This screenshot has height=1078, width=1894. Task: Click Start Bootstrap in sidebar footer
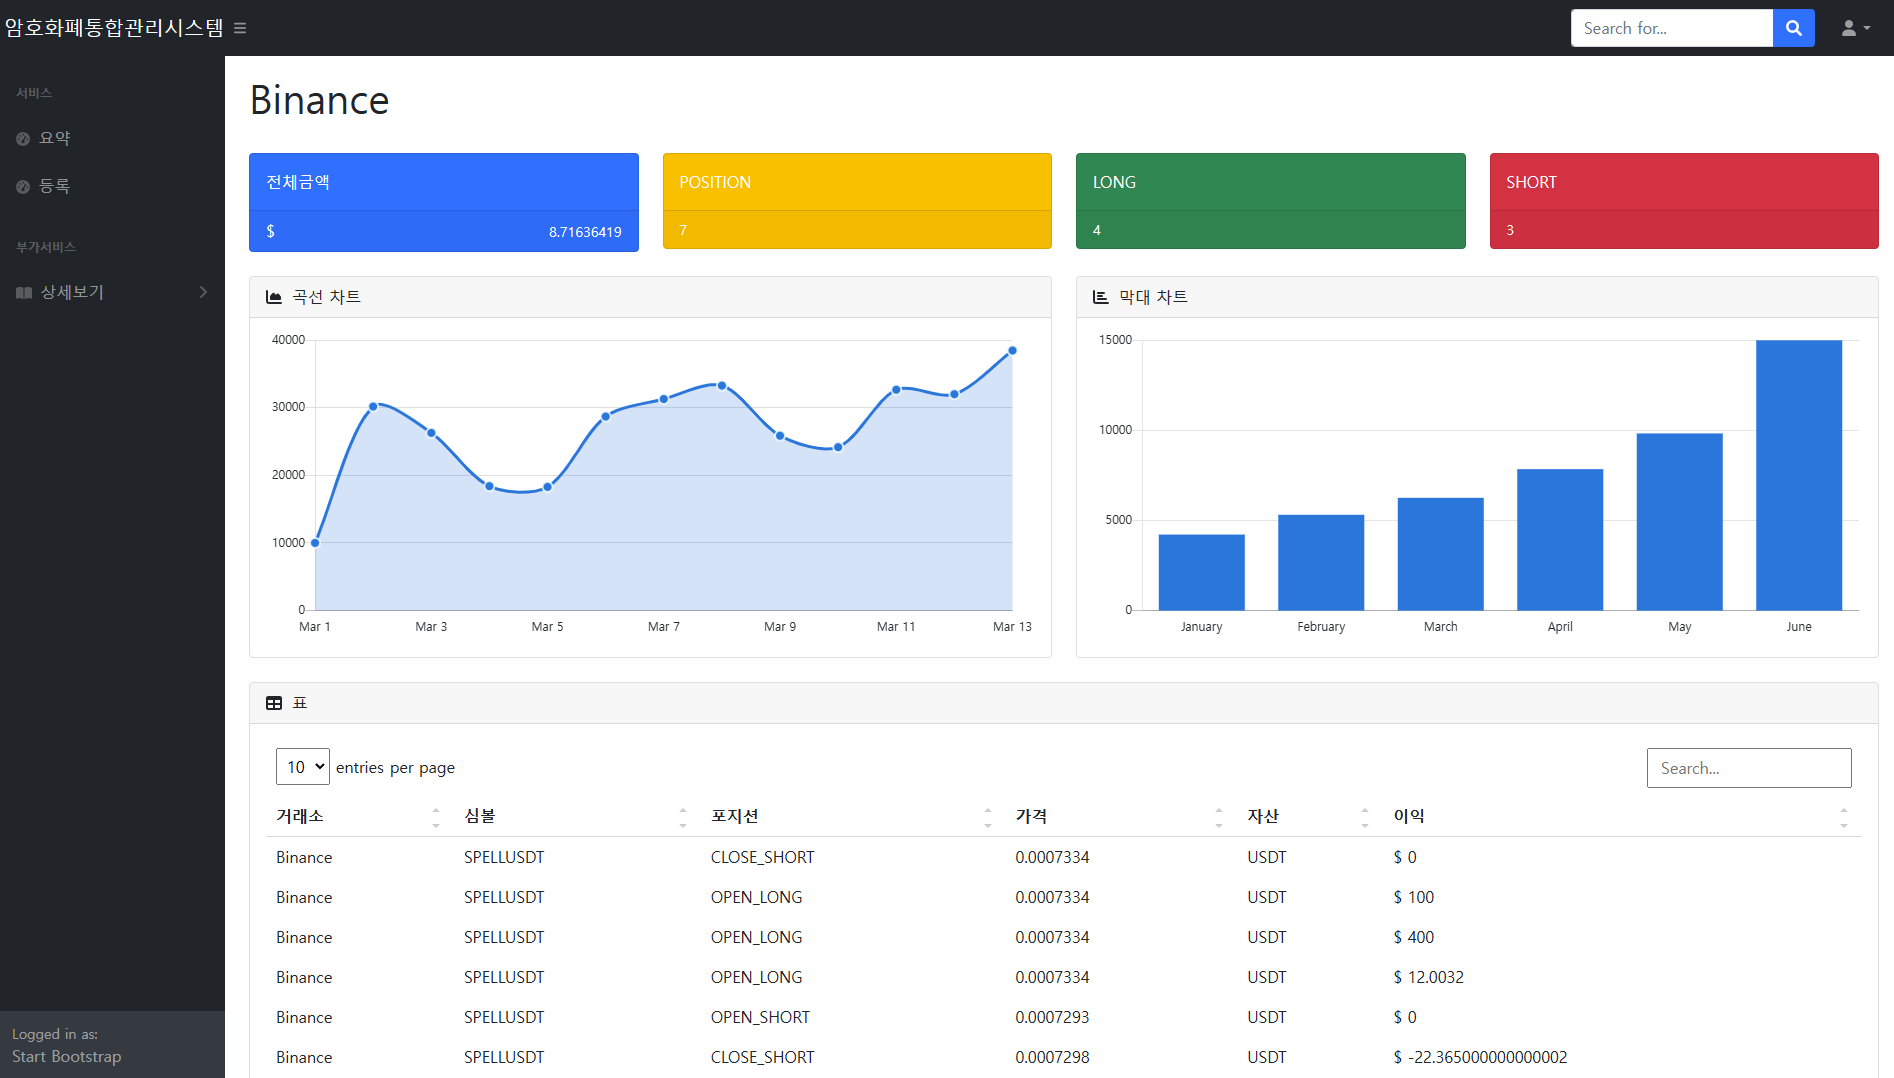click(x=67, y=1056)
